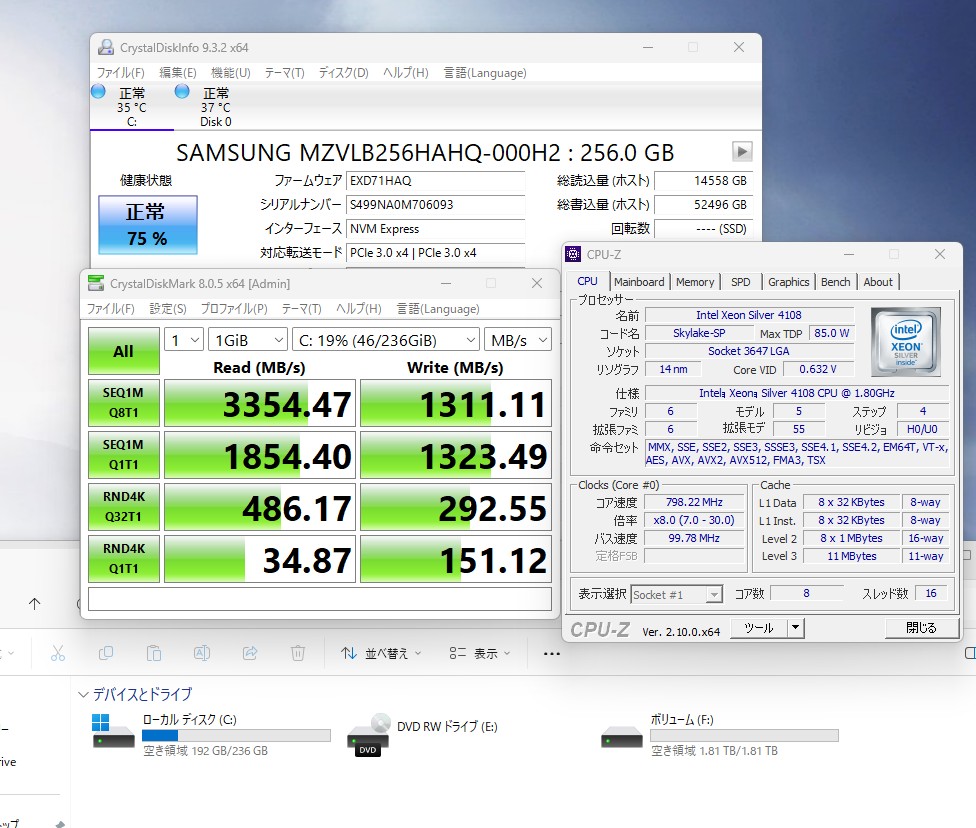This screenshot has width=976, height=828.
Task: Click the Paste icon in Explorer toolbar
Action: (x=154, y=653)
